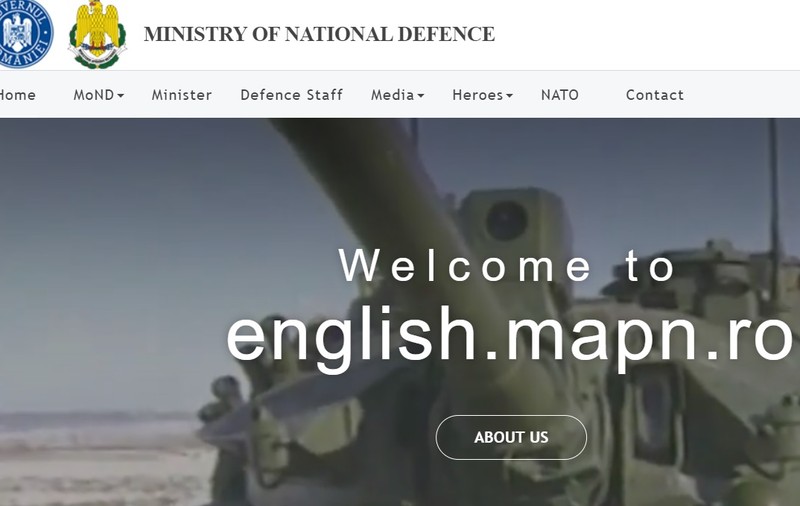Image resolution: width=800 pixels, height=506 pixels.
Task: Click the ABOUT US button
Action: tap(511, 437)
